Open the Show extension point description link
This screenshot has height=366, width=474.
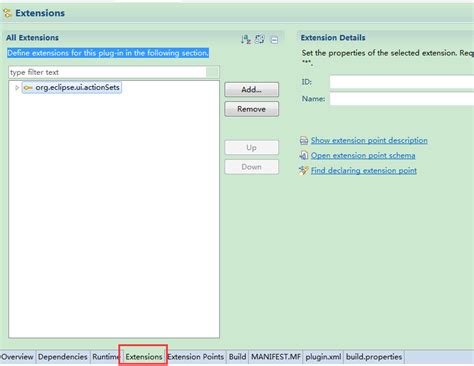[x=369, y=140]
